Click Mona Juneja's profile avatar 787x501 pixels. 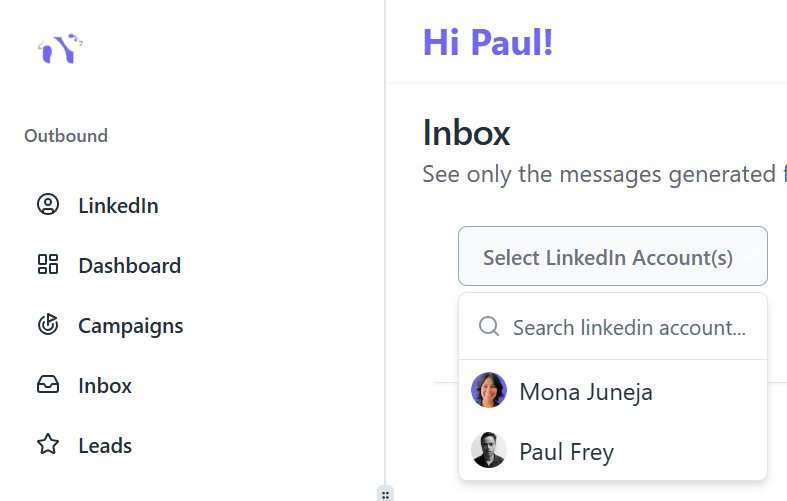point(489,391)
